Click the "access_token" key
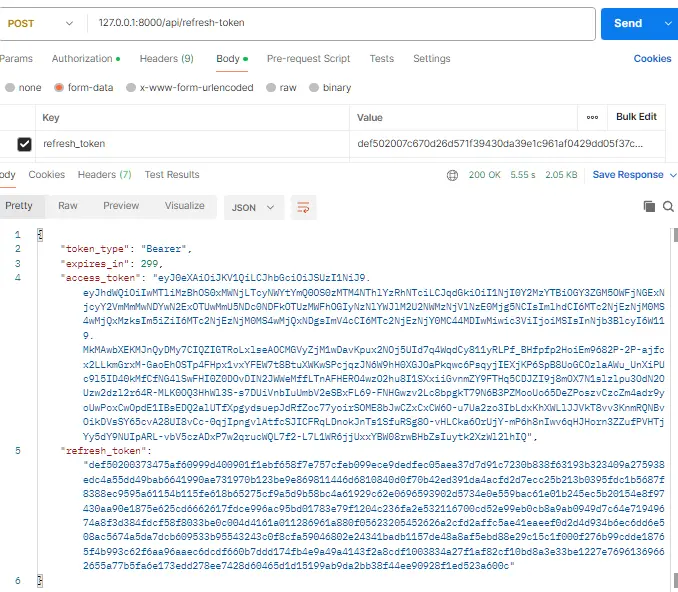 click(101, 278)
